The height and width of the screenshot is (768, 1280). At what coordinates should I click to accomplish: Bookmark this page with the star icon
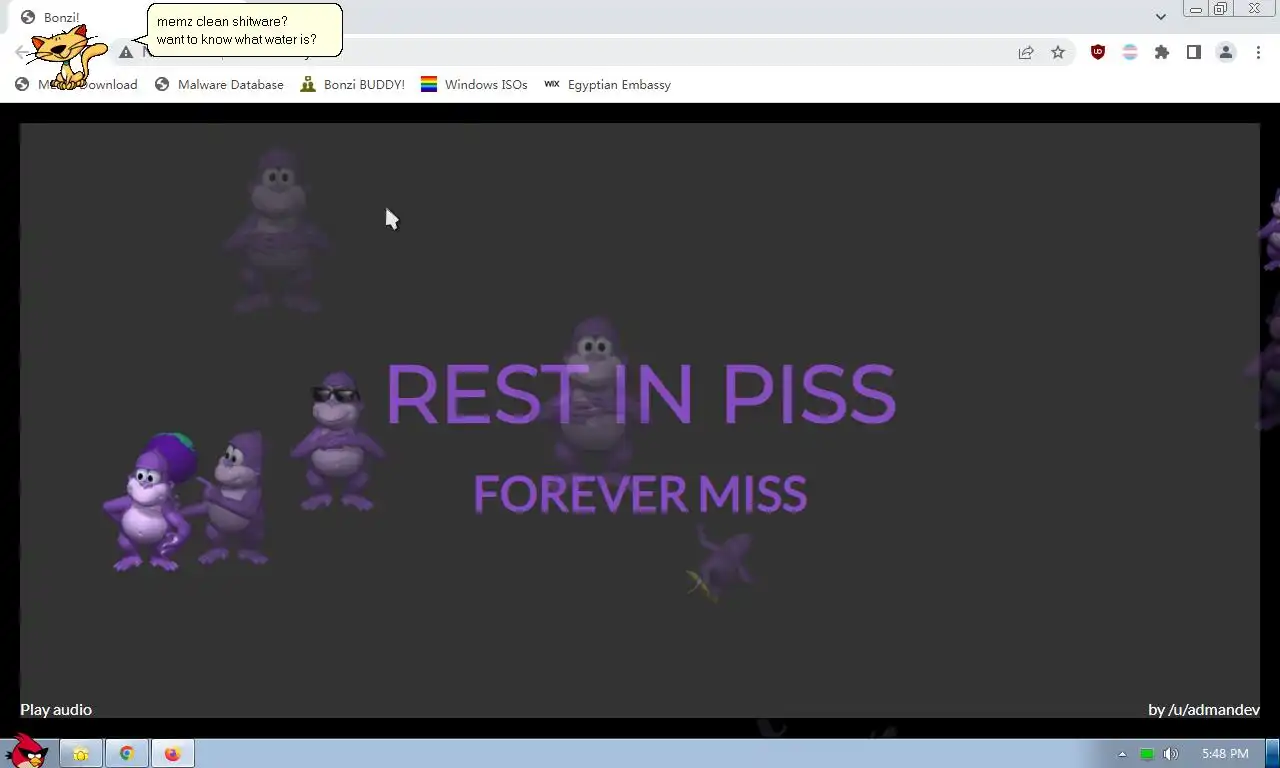(1058, 53)
